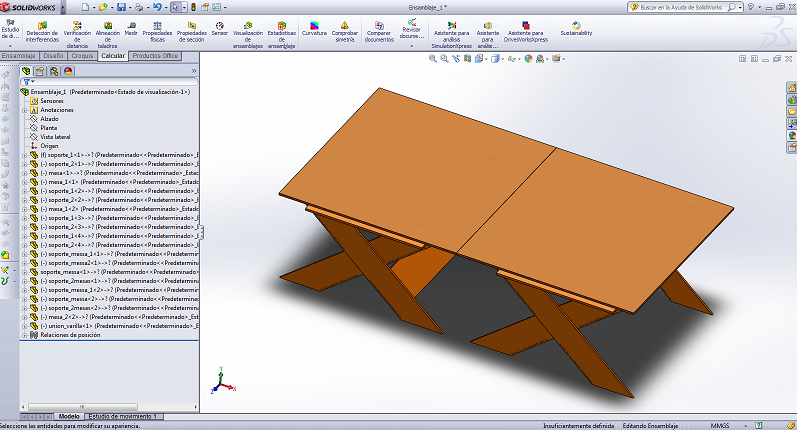Select Sensores in the feature tree
The height and width of the screenshot is (431, 798).
coord(52,101)
